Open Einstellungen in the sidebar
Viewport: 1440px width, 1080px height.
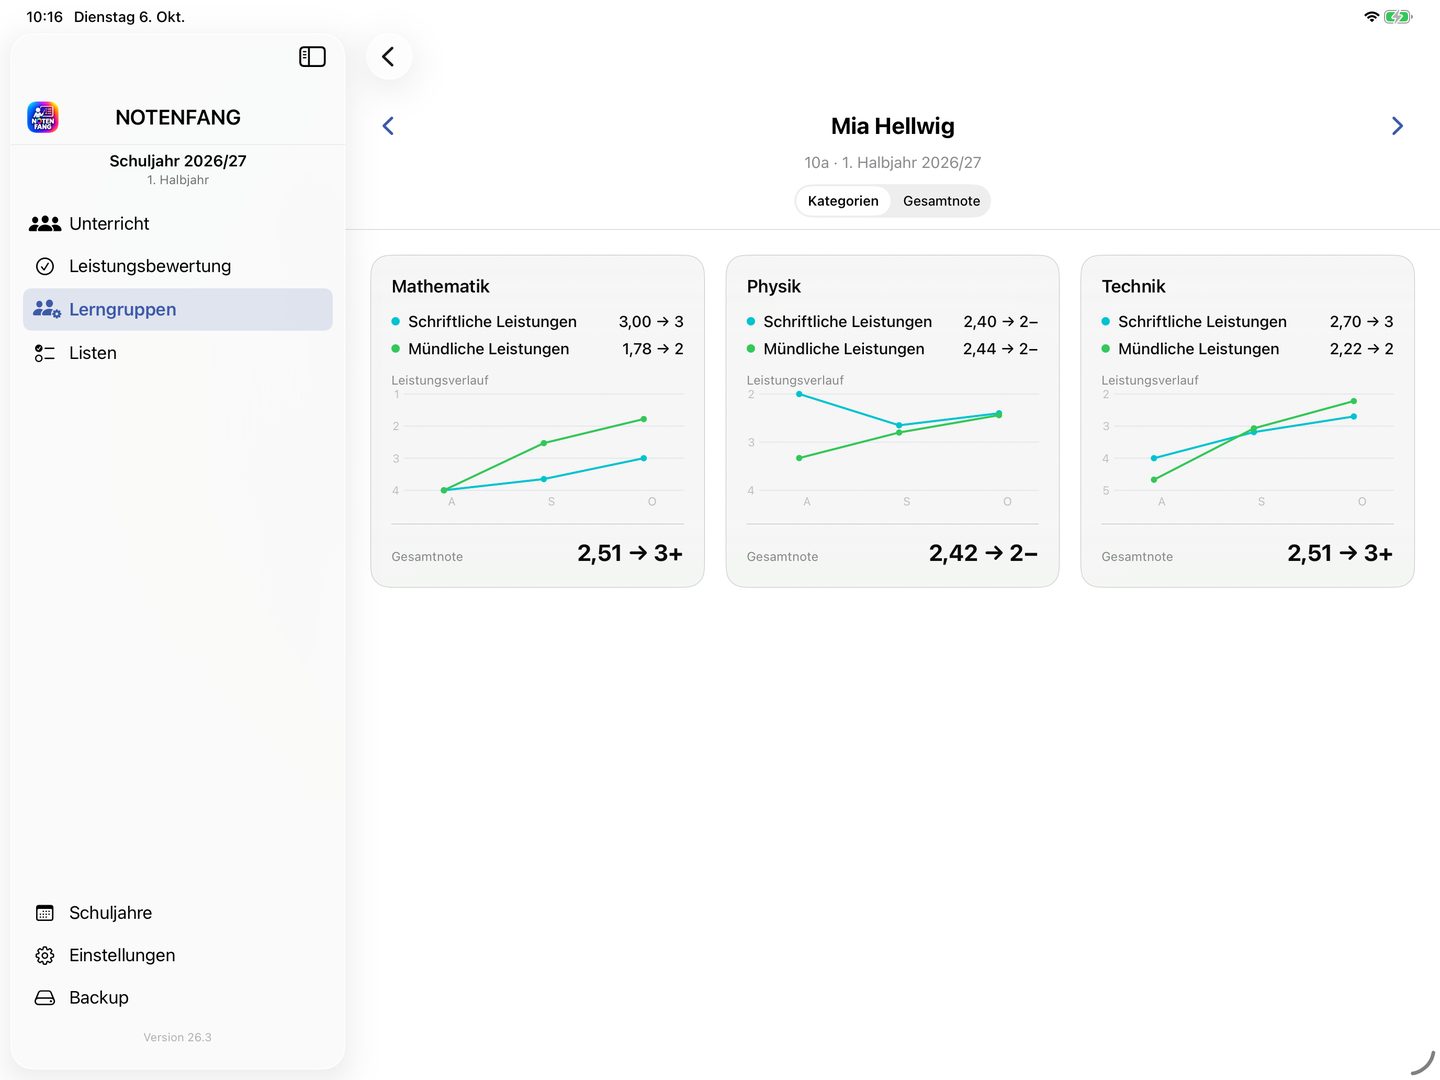point(178,955)
